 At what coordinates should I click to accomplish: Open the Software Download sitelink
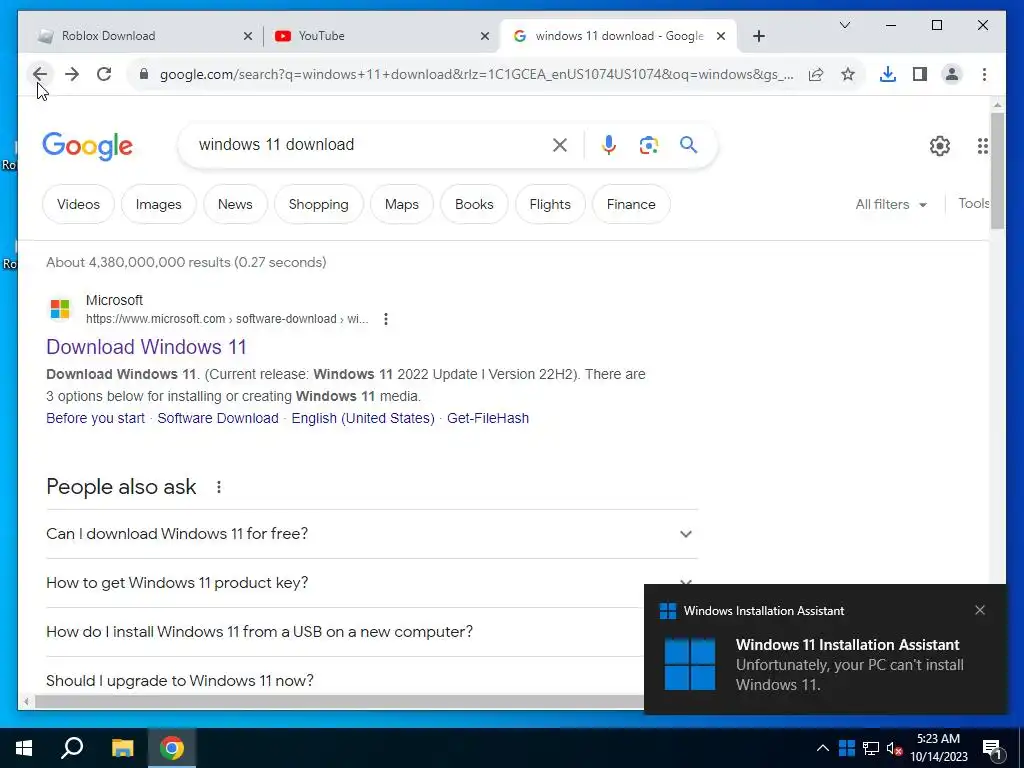[218, 419]
